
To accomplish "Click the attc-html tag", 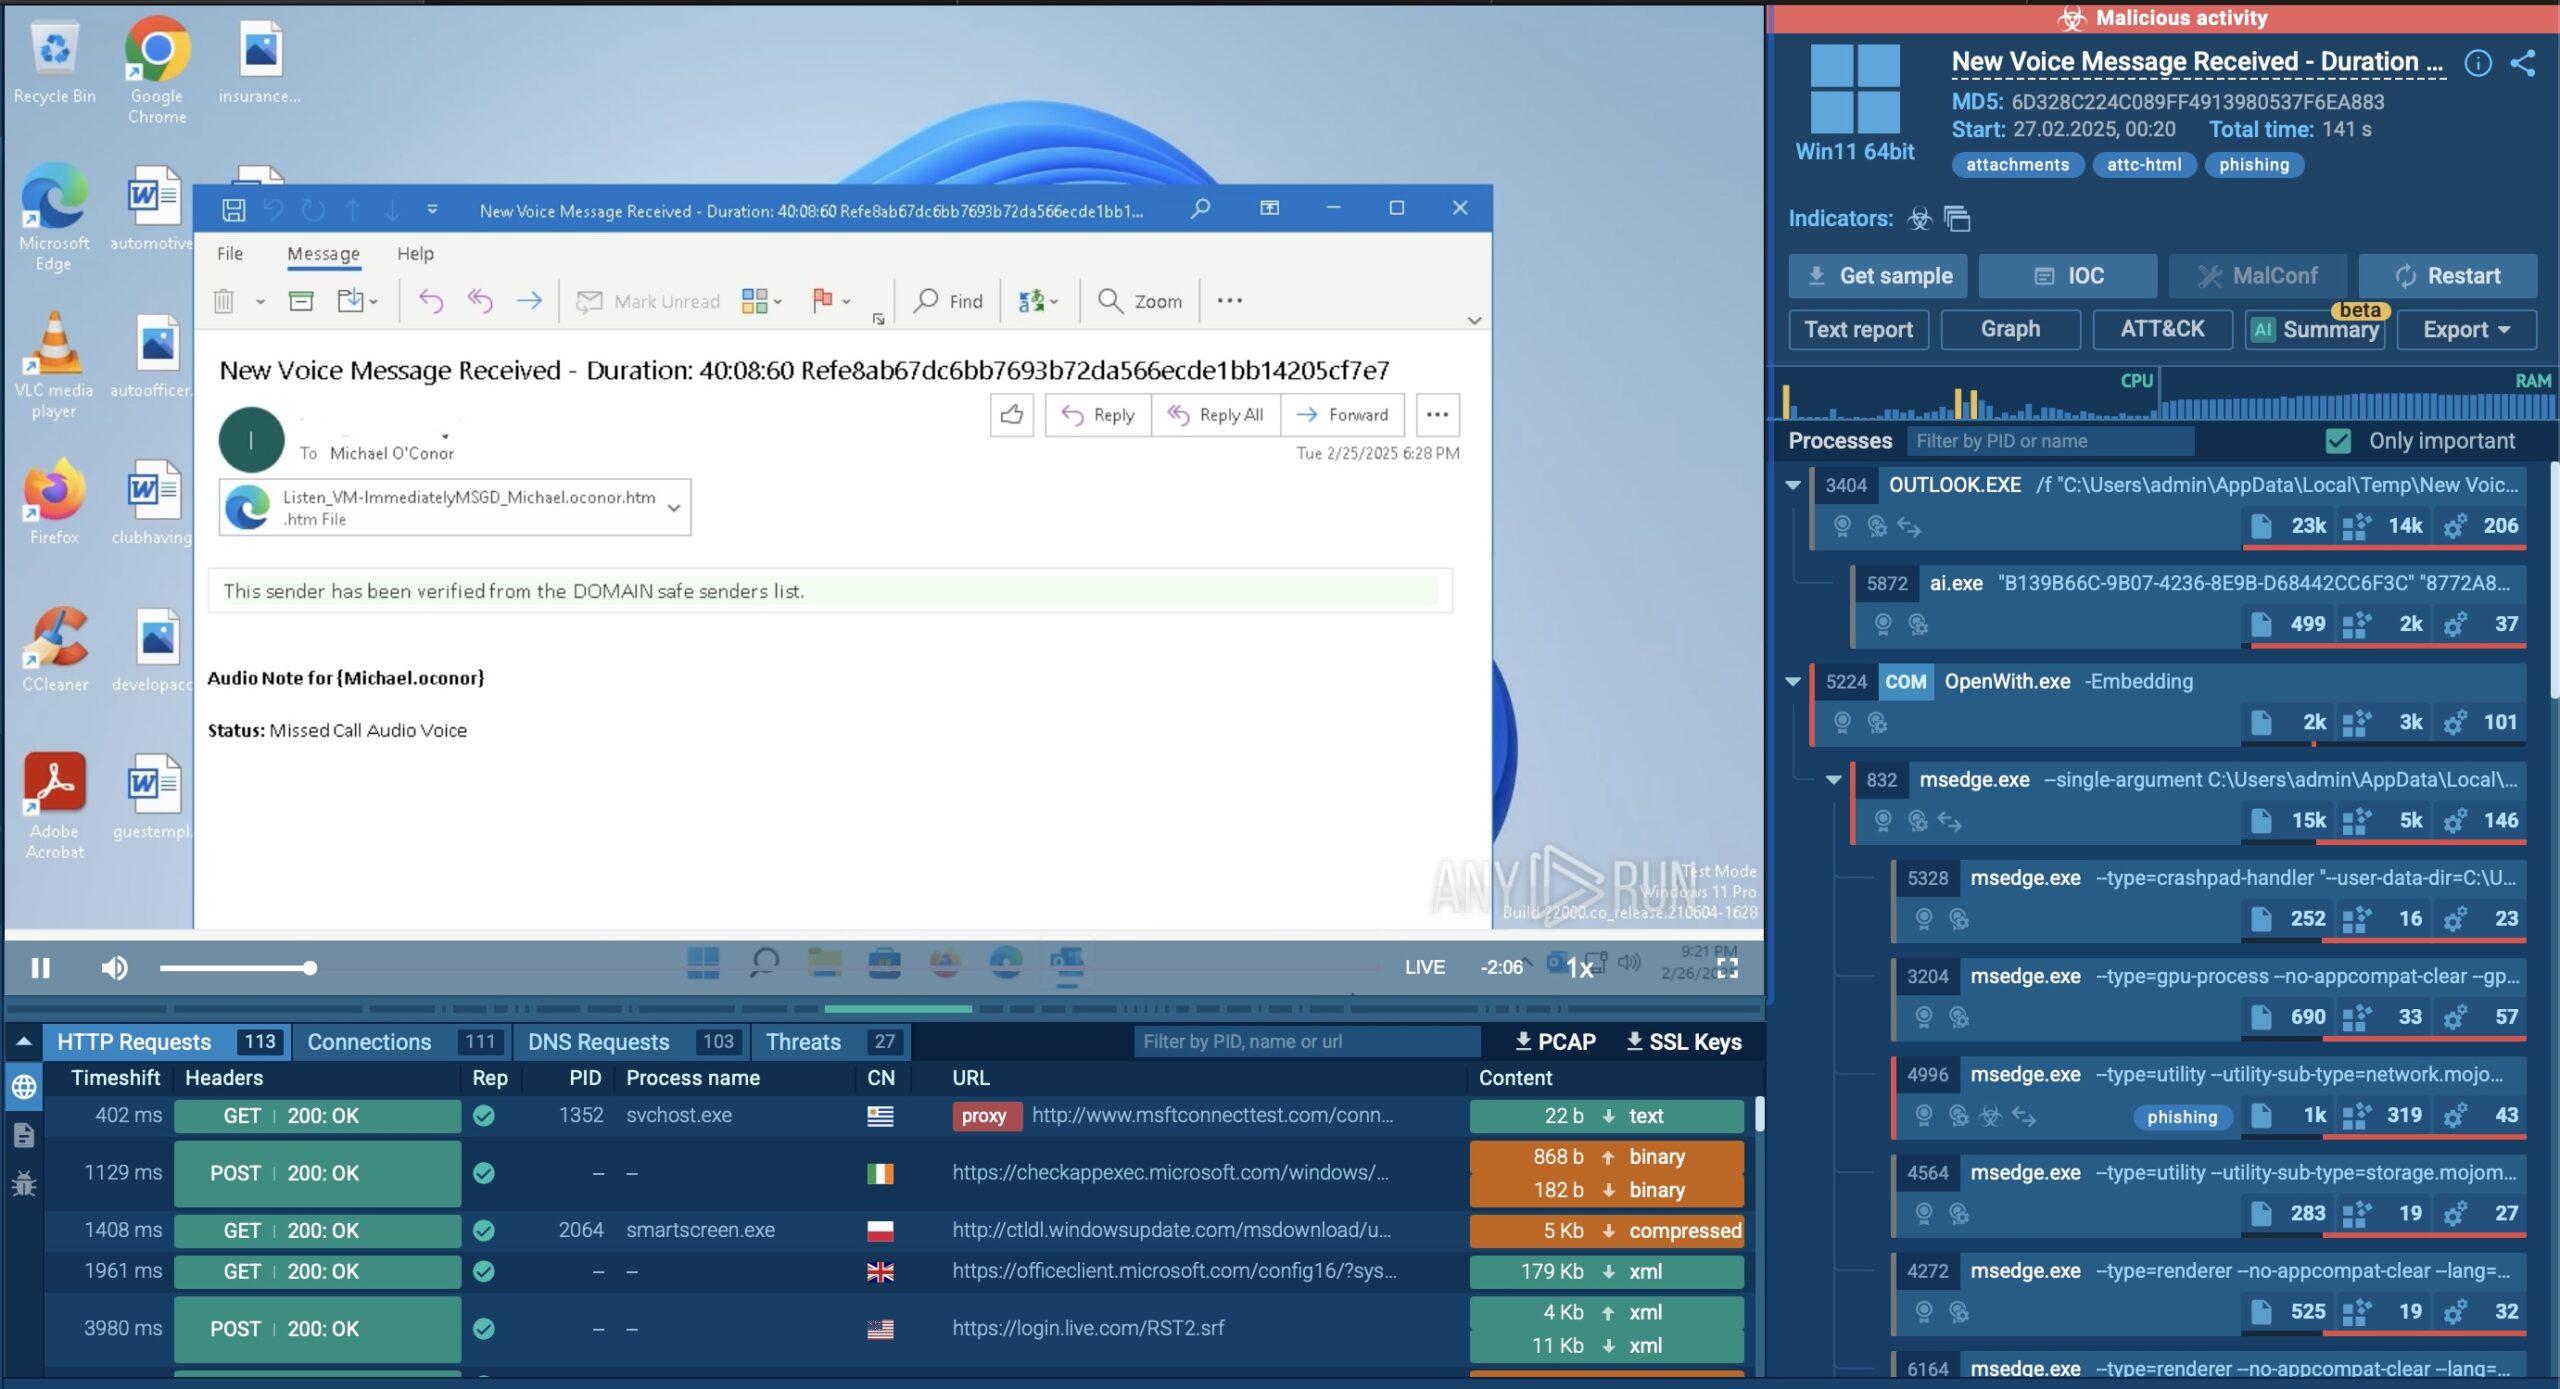I will [x=2144, y=165].
